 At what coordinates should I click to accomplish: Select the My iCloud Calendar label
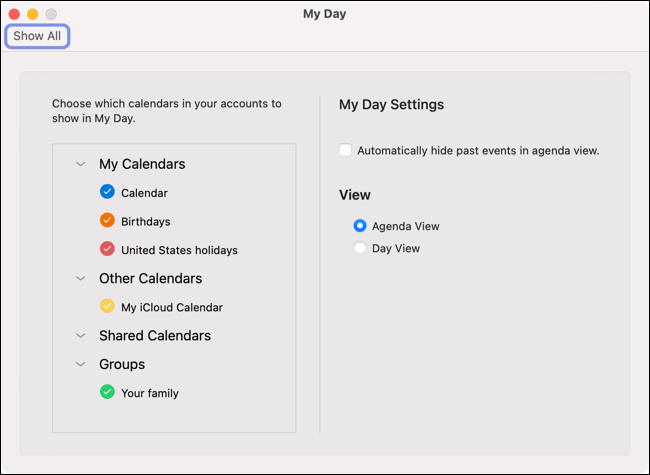coord(172,307)
